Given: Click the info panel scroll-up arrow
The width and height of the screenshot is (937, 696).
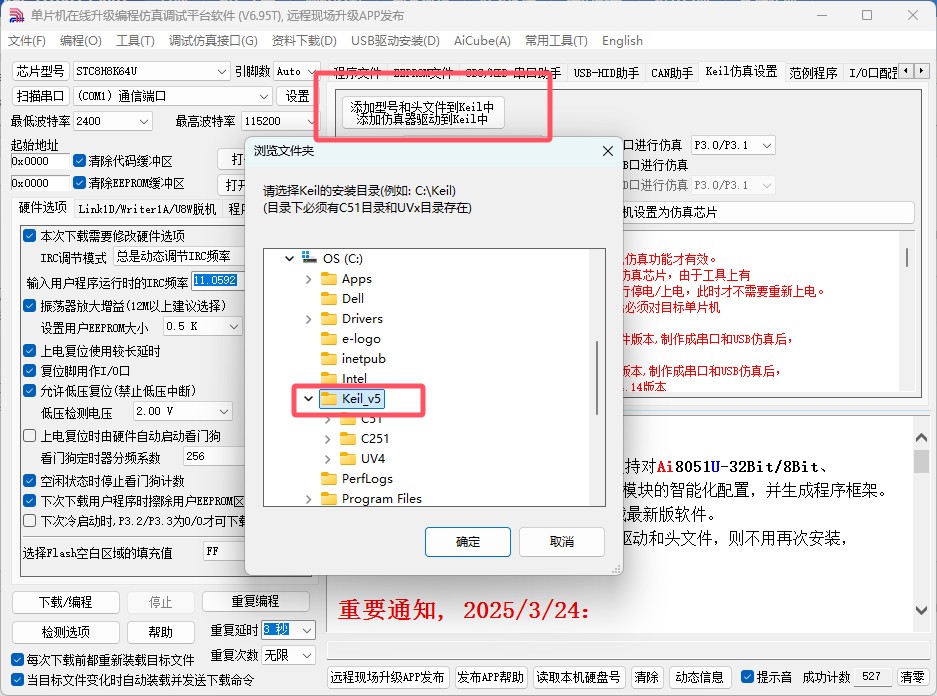Looking at the screenshot, I should (x=921, y=438).
